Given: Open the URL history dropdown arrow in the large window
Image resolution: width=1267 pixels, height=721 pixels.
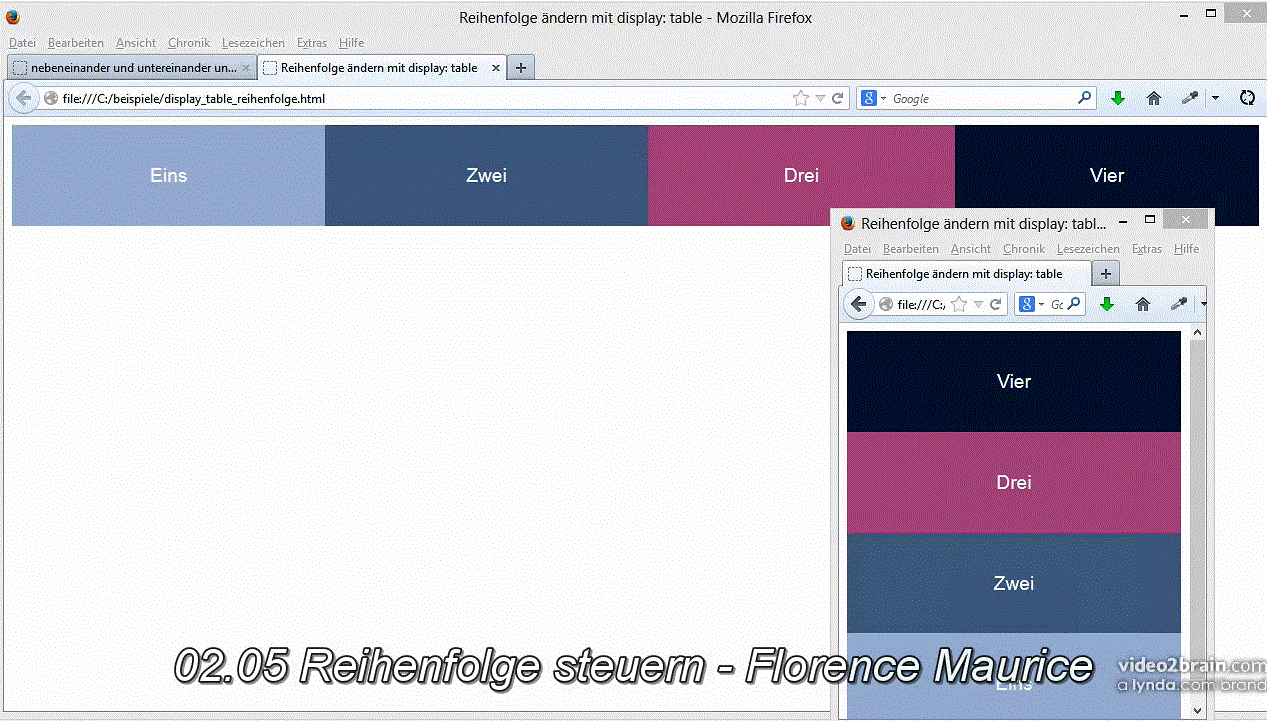Looking at the screenshot, I should (820, 99).
